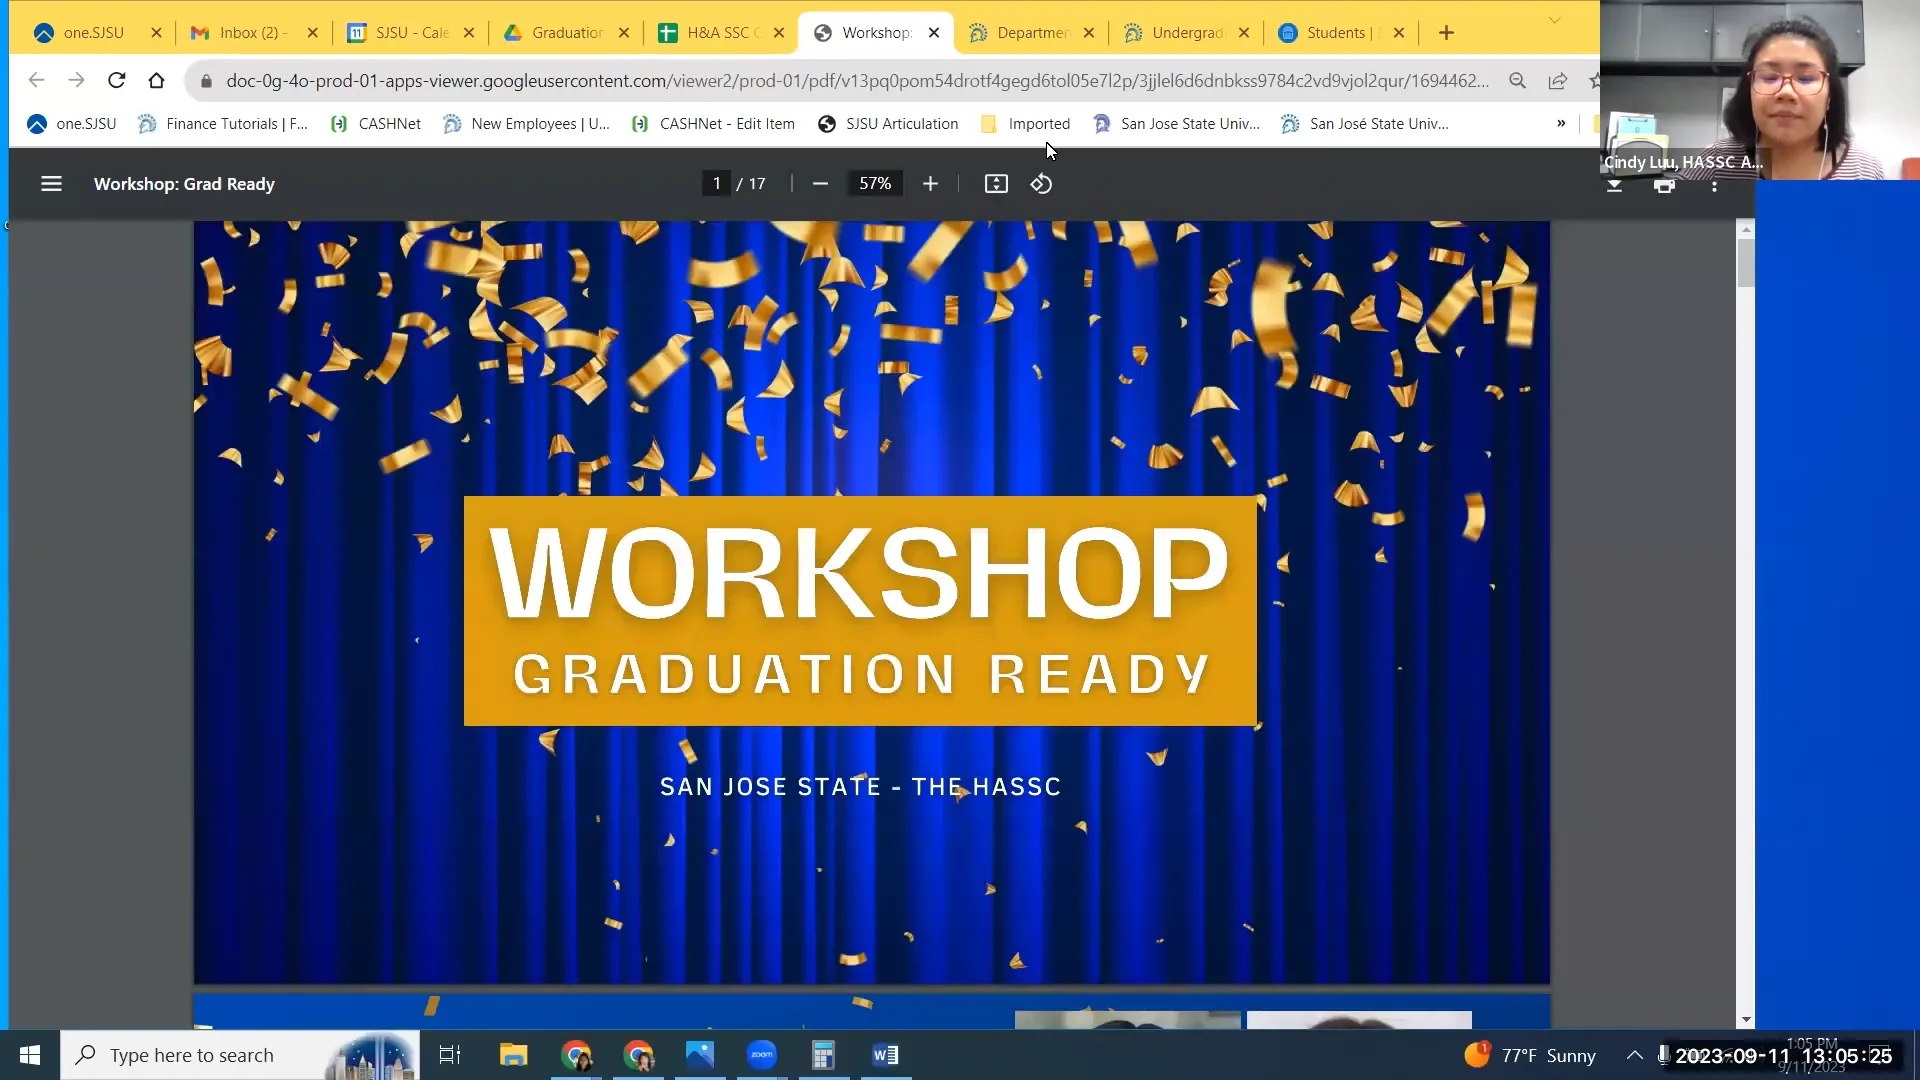Open the 77°F Sunny weather widget
This screenshot has height=1080, width=1920.
coord(1530,1055)
